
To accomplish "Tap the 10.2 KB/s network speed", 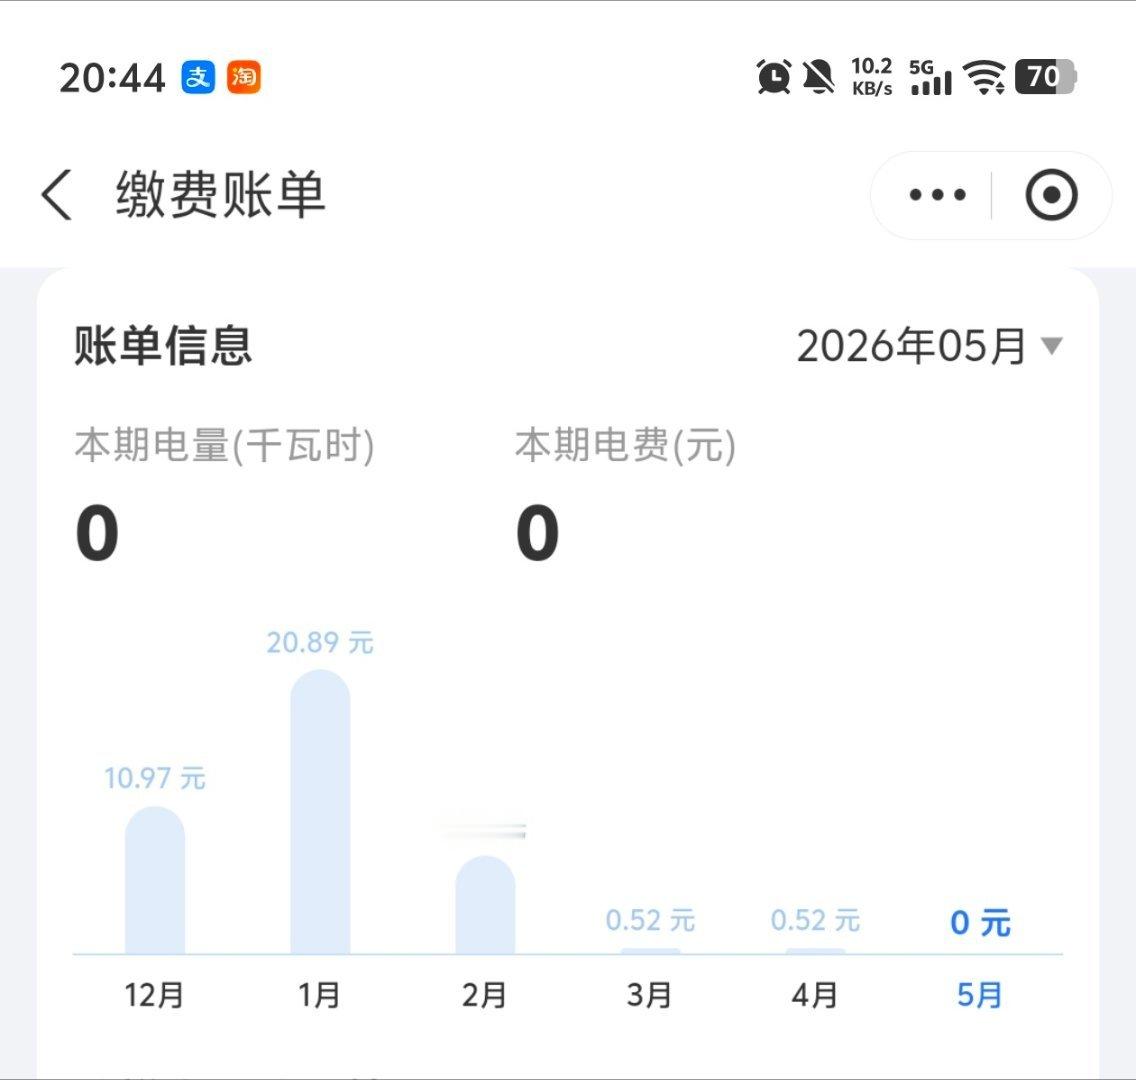I will (872, 77).
